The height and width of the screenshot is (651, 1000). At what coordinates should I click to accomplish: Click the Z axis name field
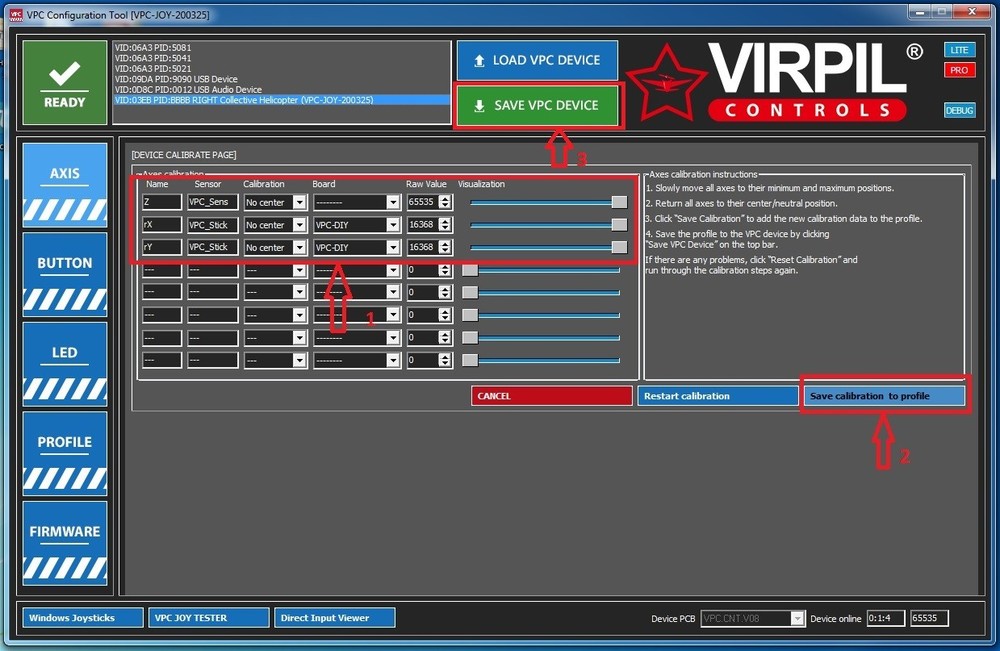[x=162, y=202]
